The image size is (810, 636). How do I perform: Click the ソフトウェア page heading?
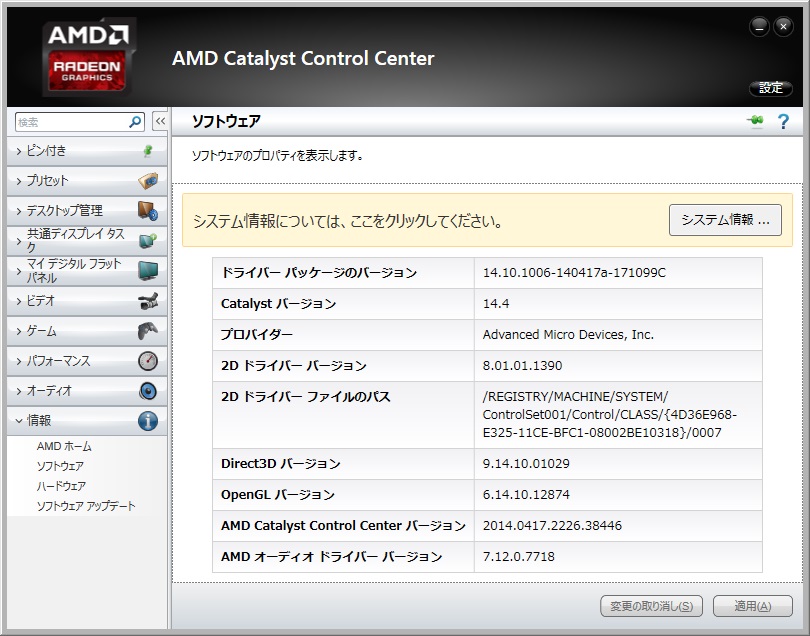(226, 121)
